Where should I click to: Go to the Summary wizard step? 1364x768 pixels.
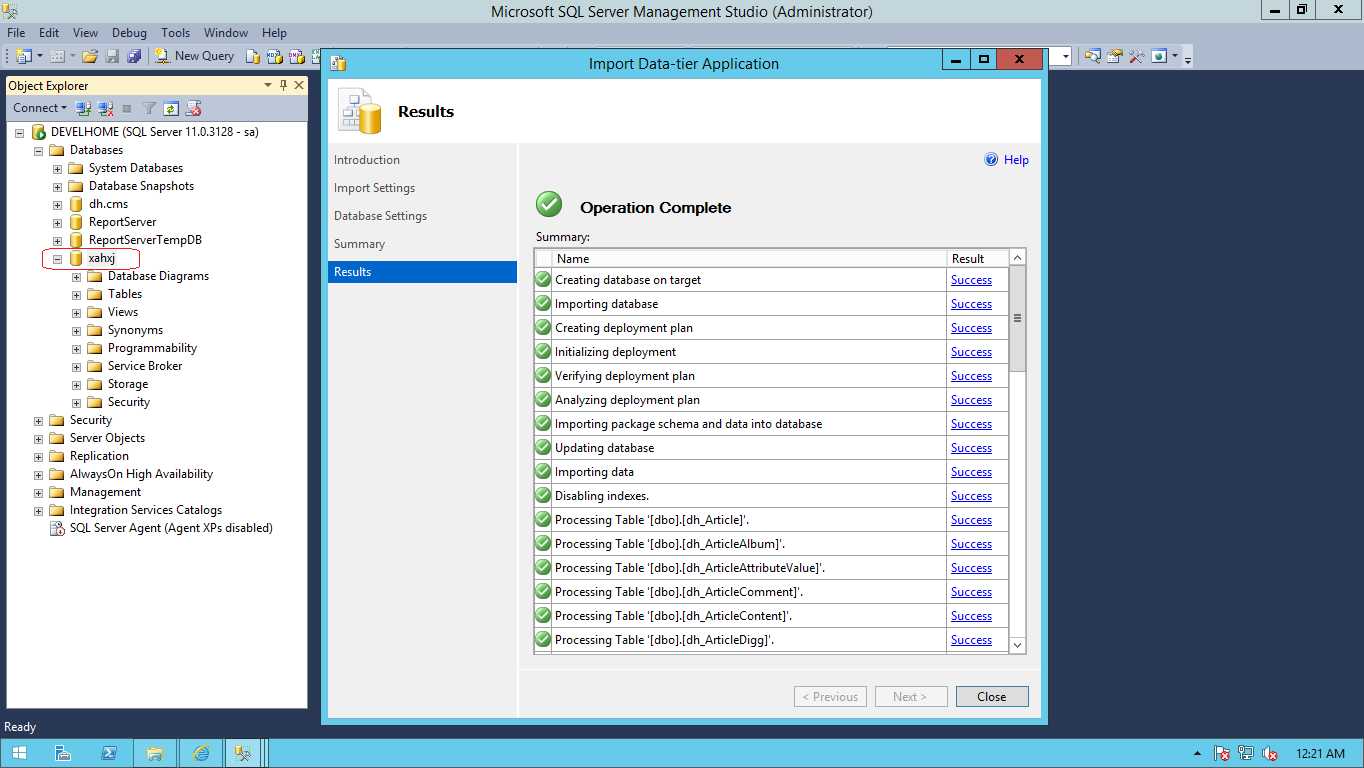coord(359,244)
